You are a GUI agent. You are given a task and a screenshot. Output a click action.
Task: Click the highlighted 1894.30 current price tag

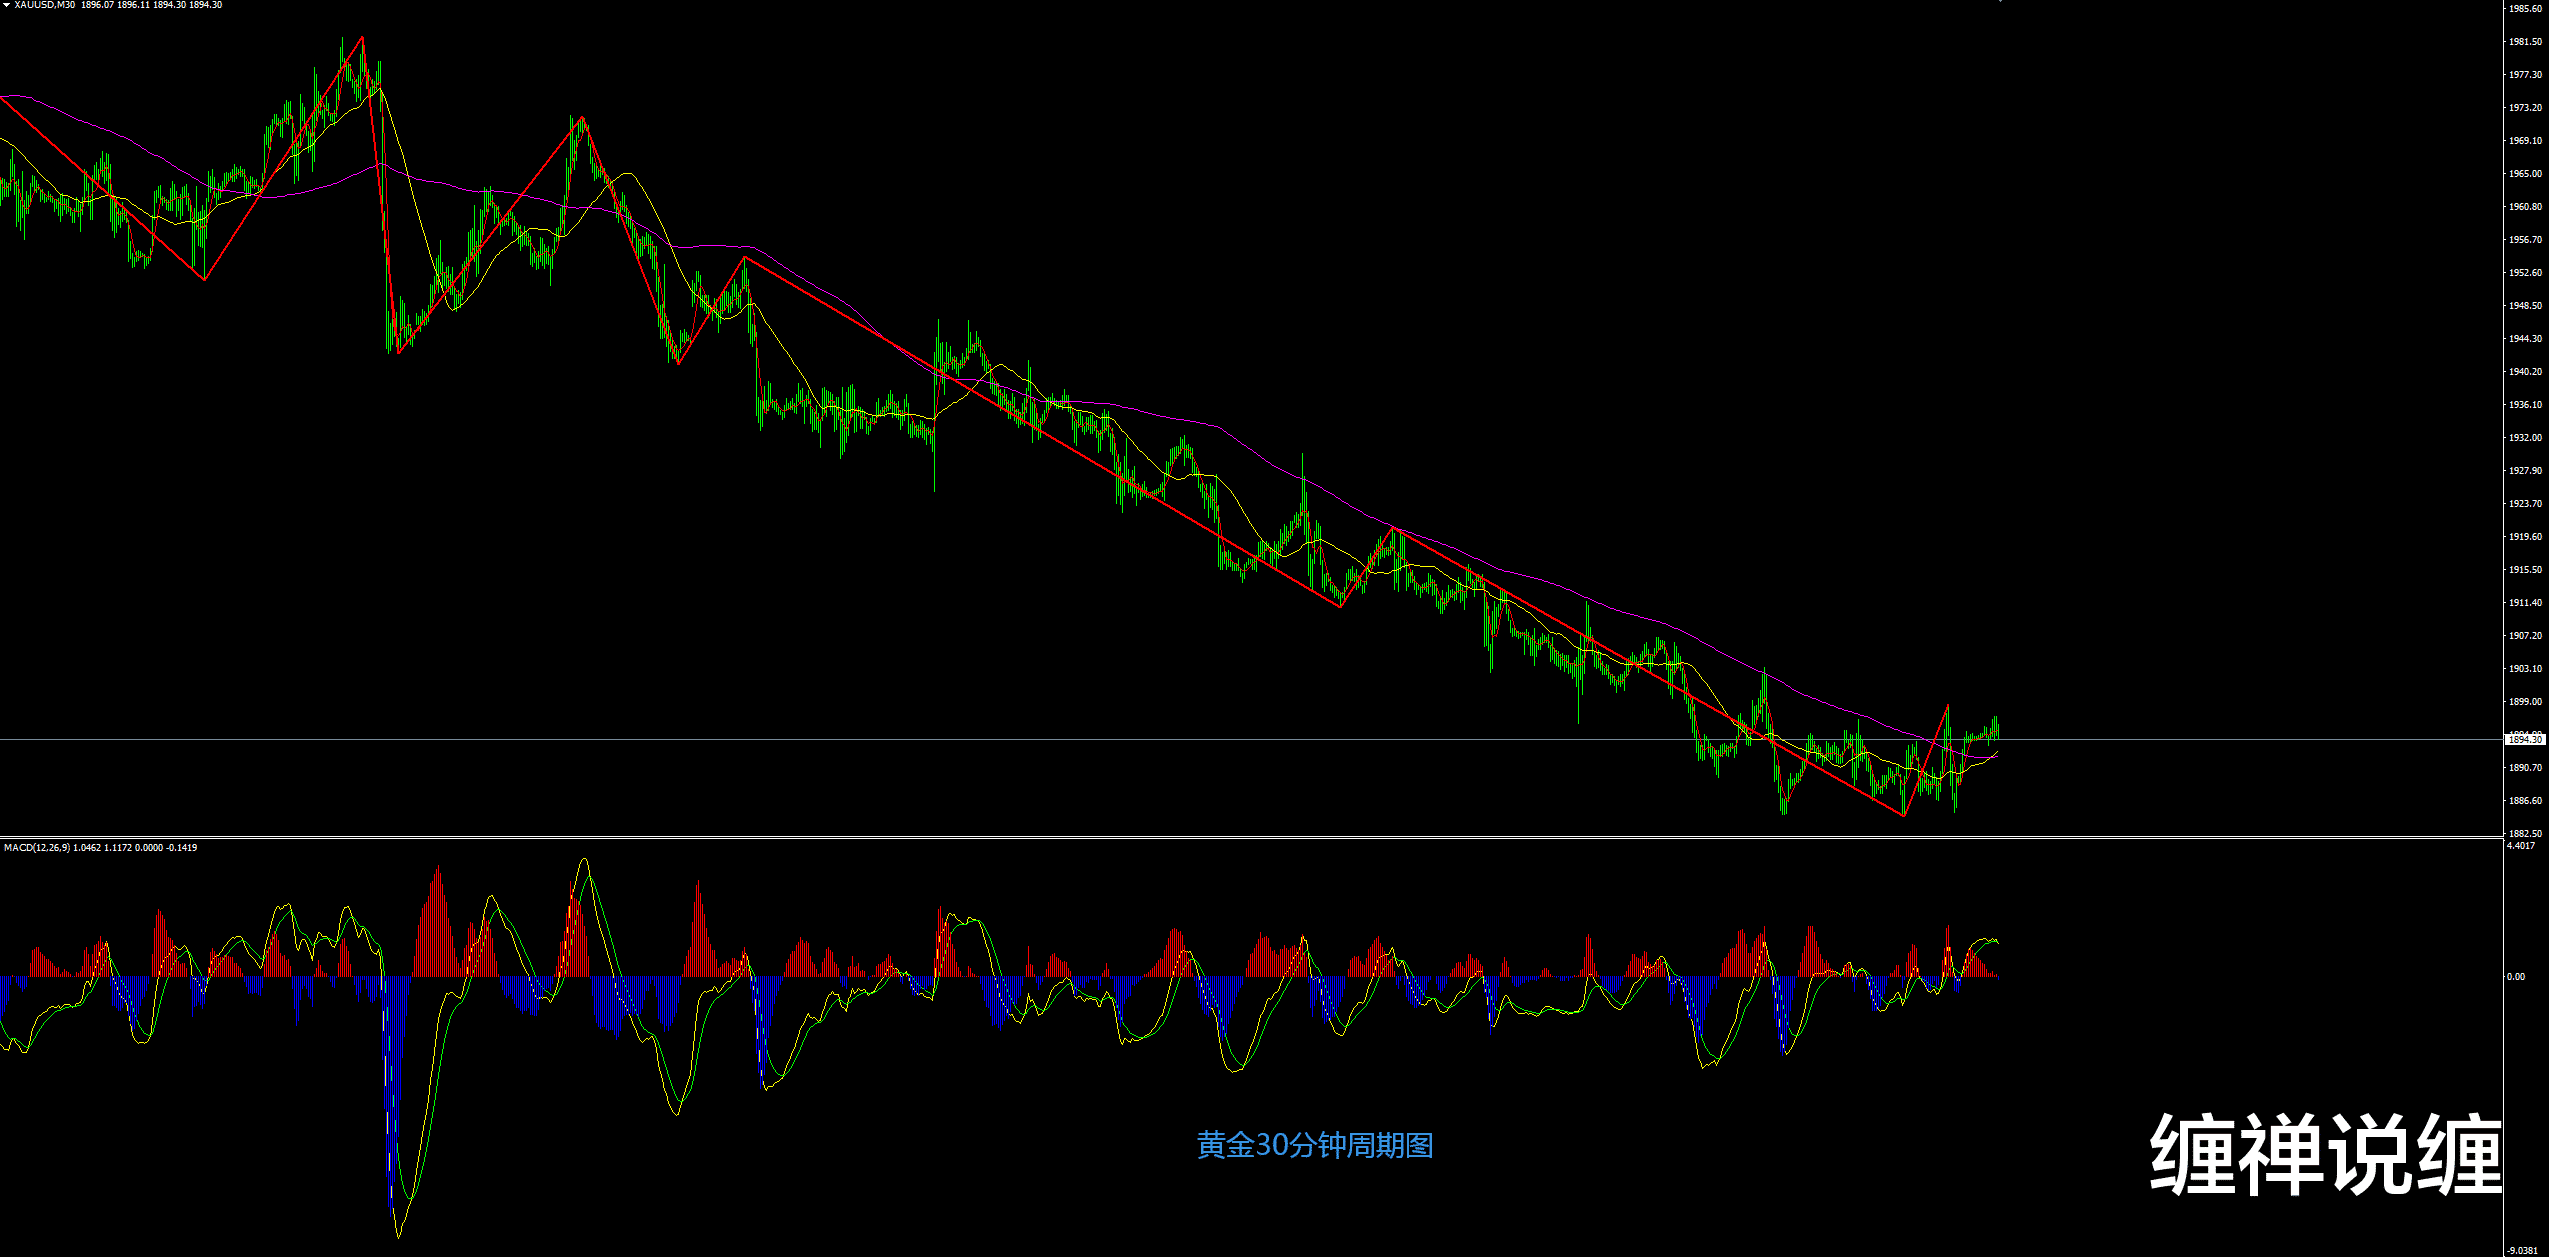click(x=2524, y=739)
